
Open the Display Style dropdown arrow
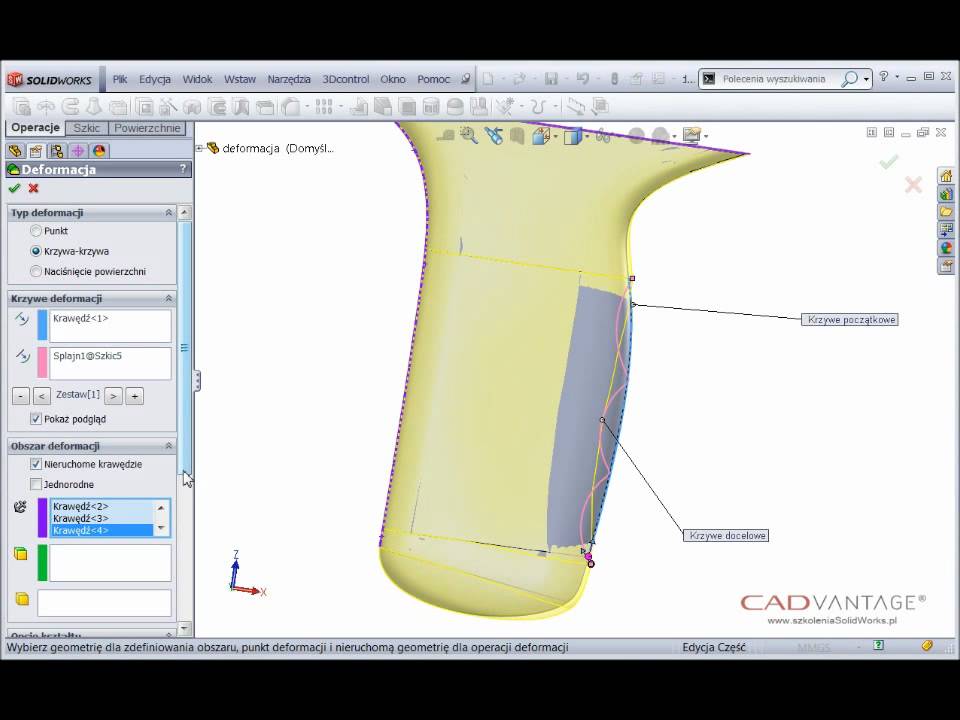tap(587, 135)
